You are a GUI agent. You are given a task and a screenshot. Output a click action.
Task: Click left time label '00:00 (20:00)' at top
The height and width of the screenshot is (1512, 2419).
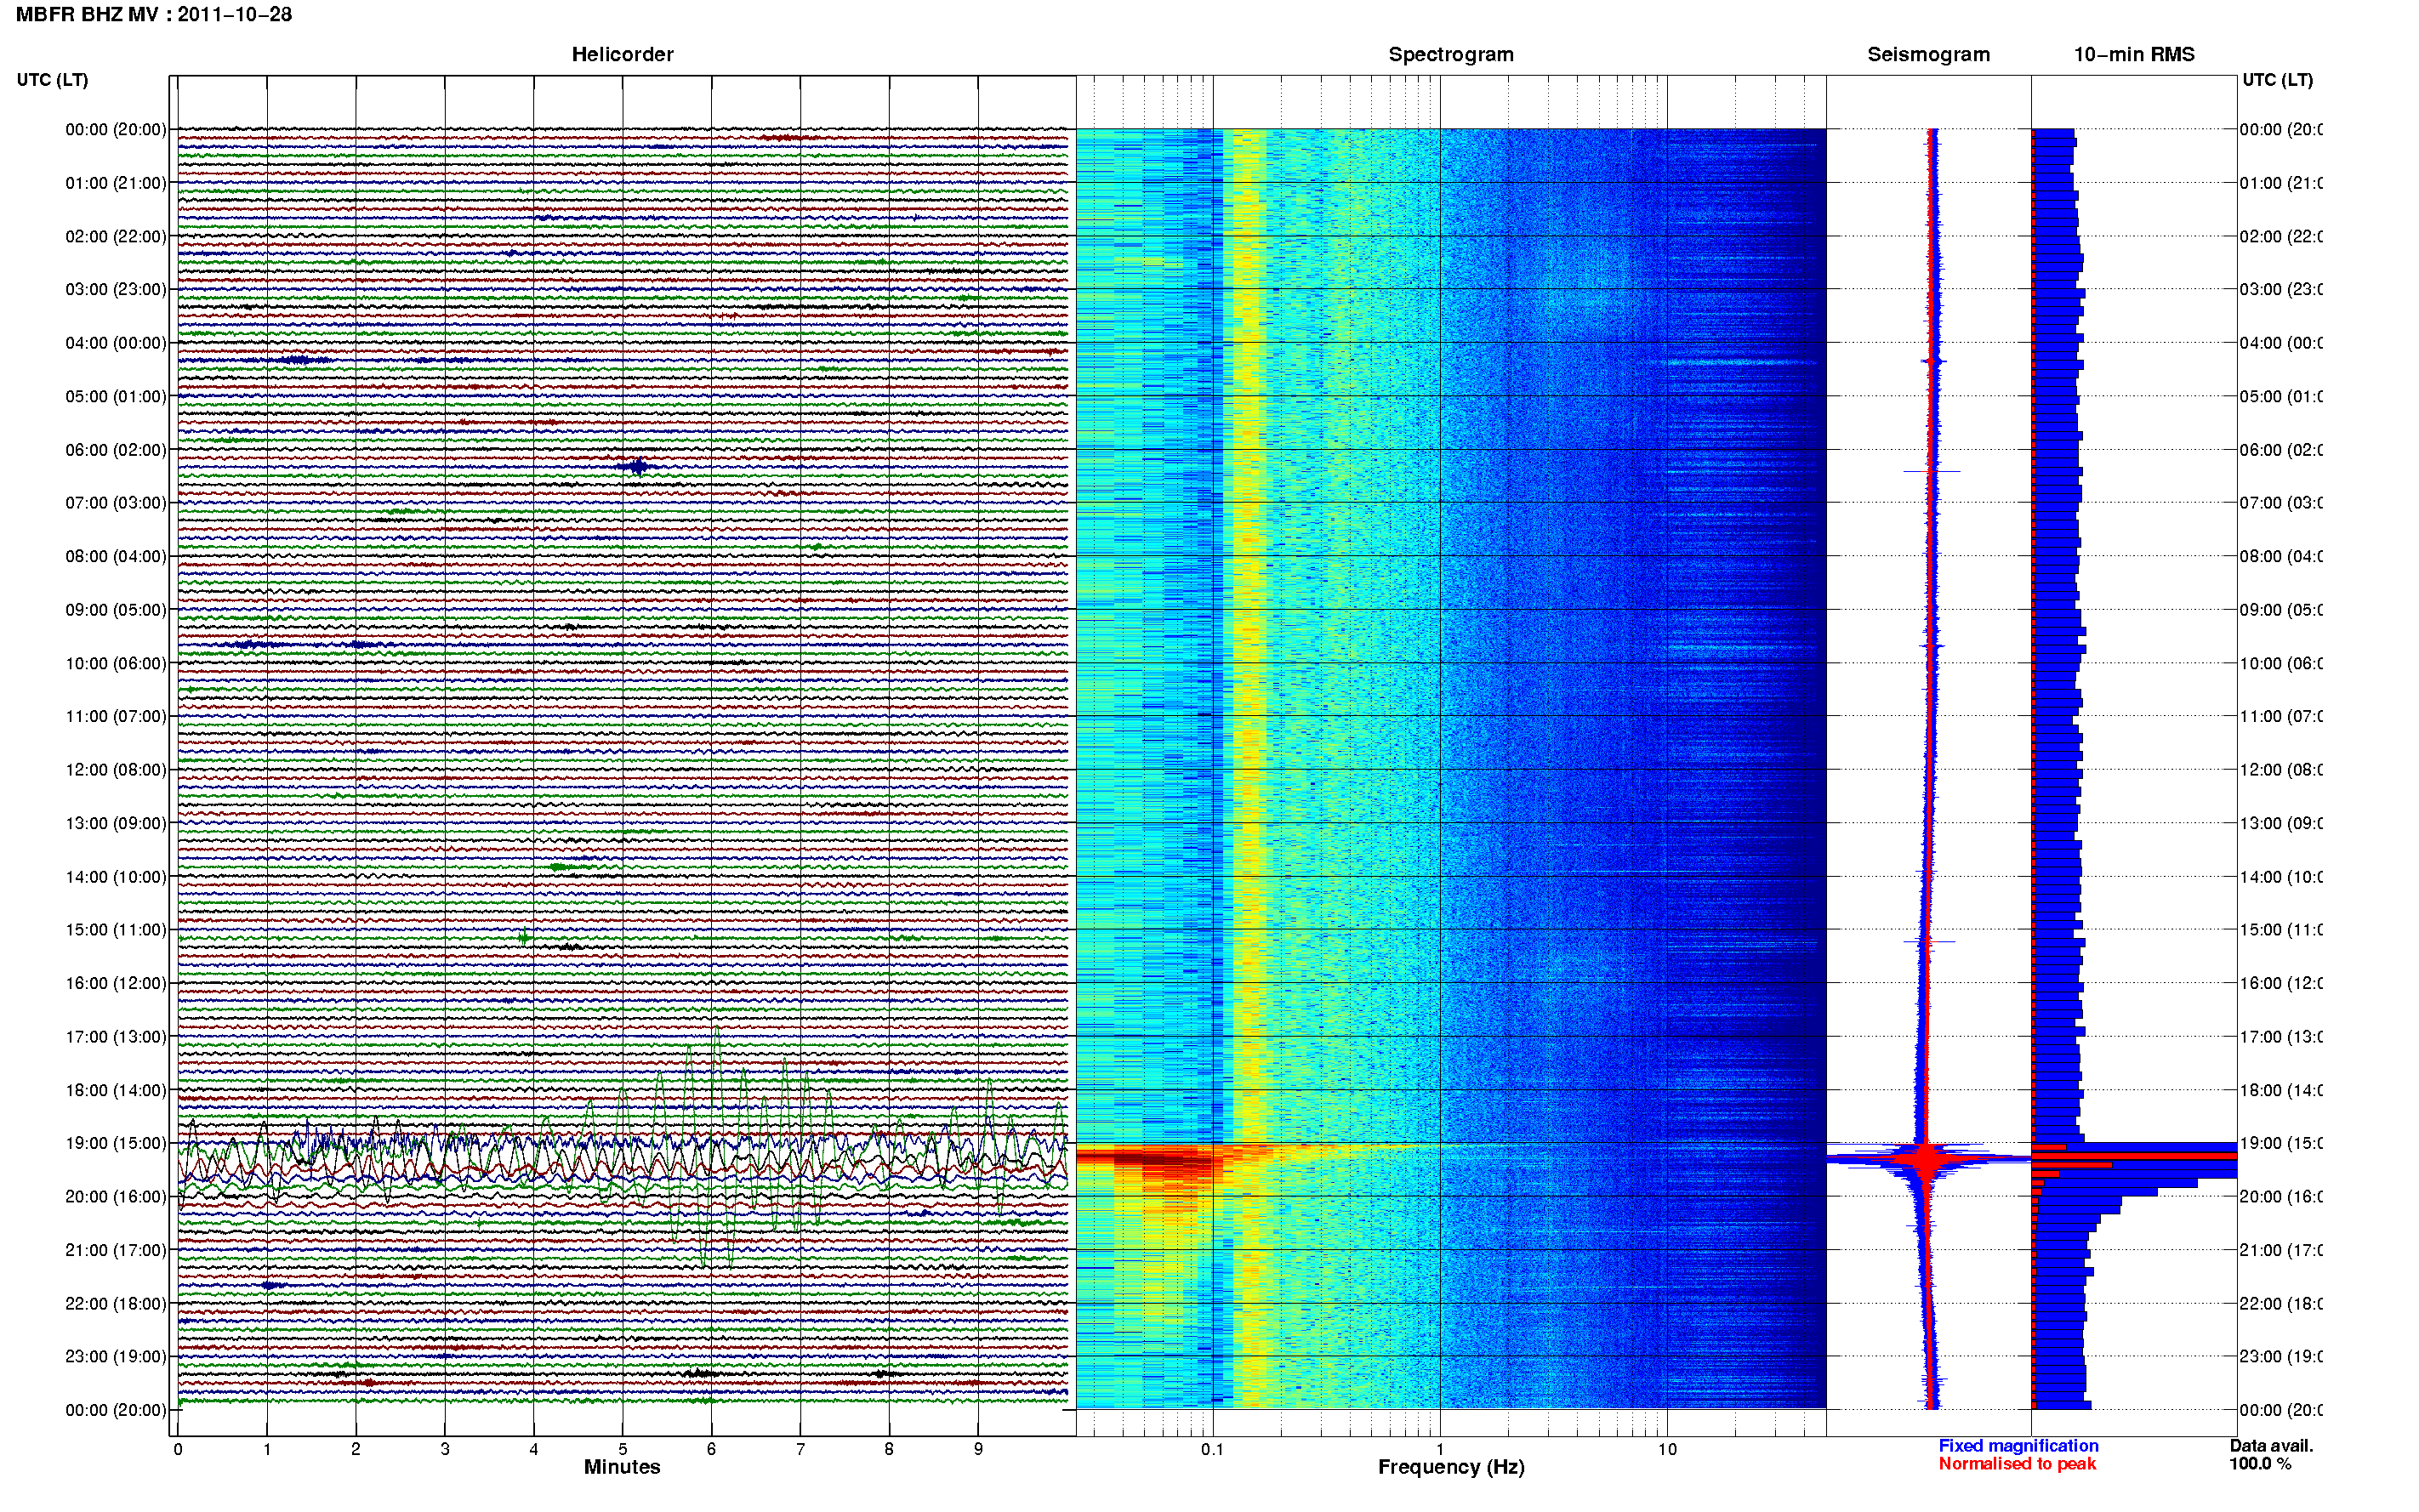[x=116, y=129]
